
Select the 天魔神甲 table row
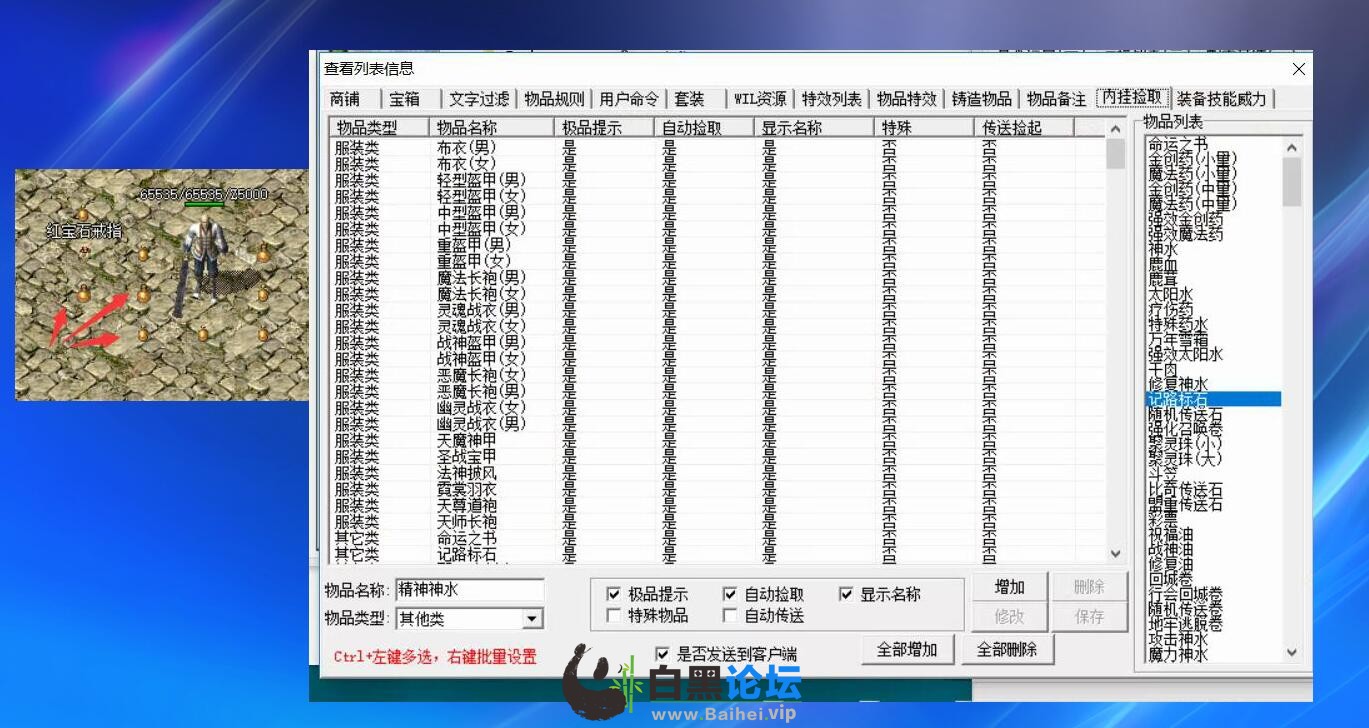[717, 440]
